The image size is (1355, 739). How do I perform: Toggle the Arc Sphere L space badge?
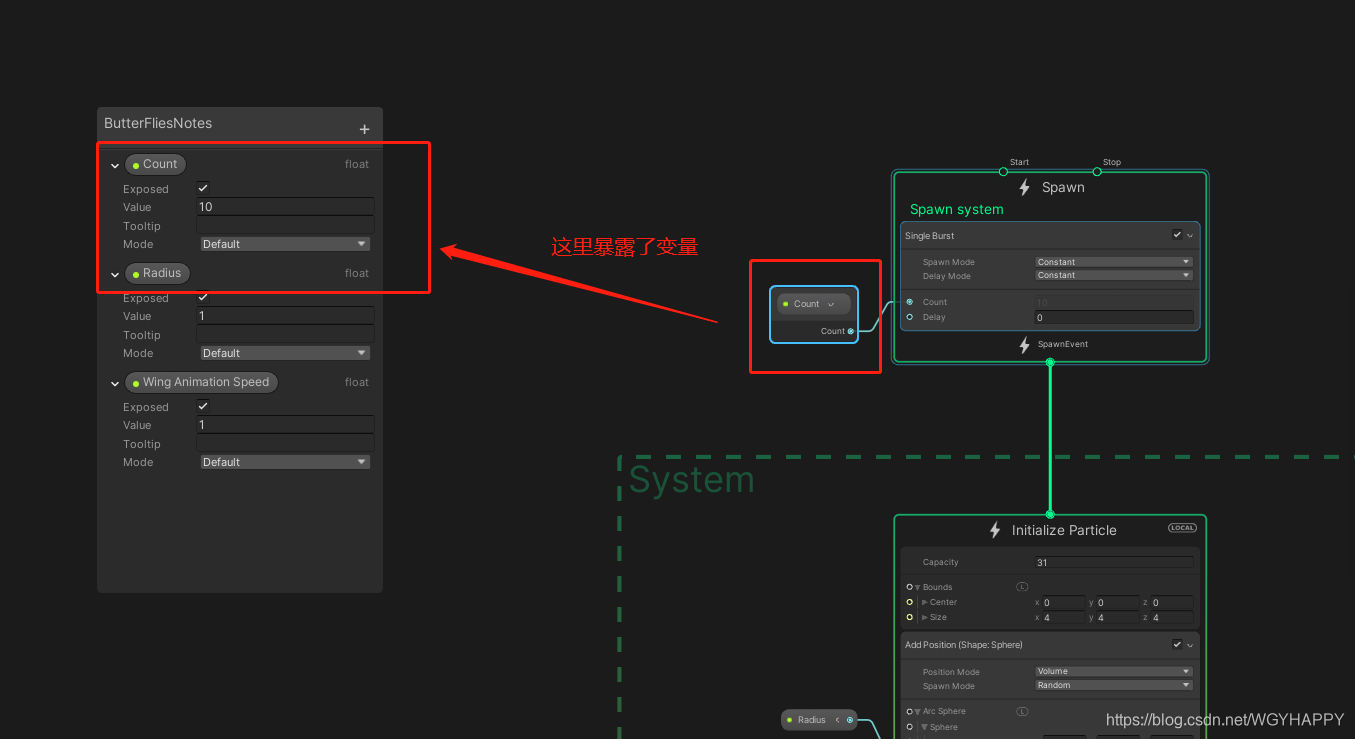pos(1022,711)
